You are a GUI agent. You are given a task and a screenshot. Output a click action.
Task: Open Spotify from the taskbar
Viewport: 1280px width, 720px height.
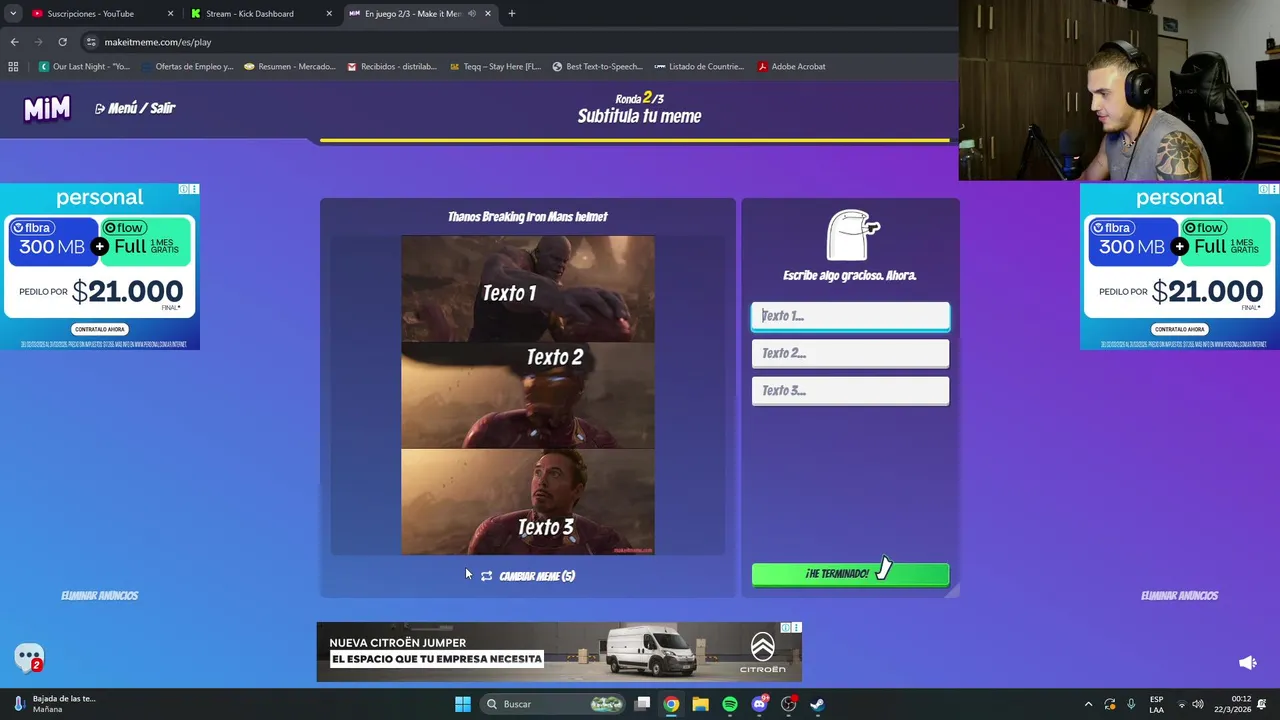[730, 704]
